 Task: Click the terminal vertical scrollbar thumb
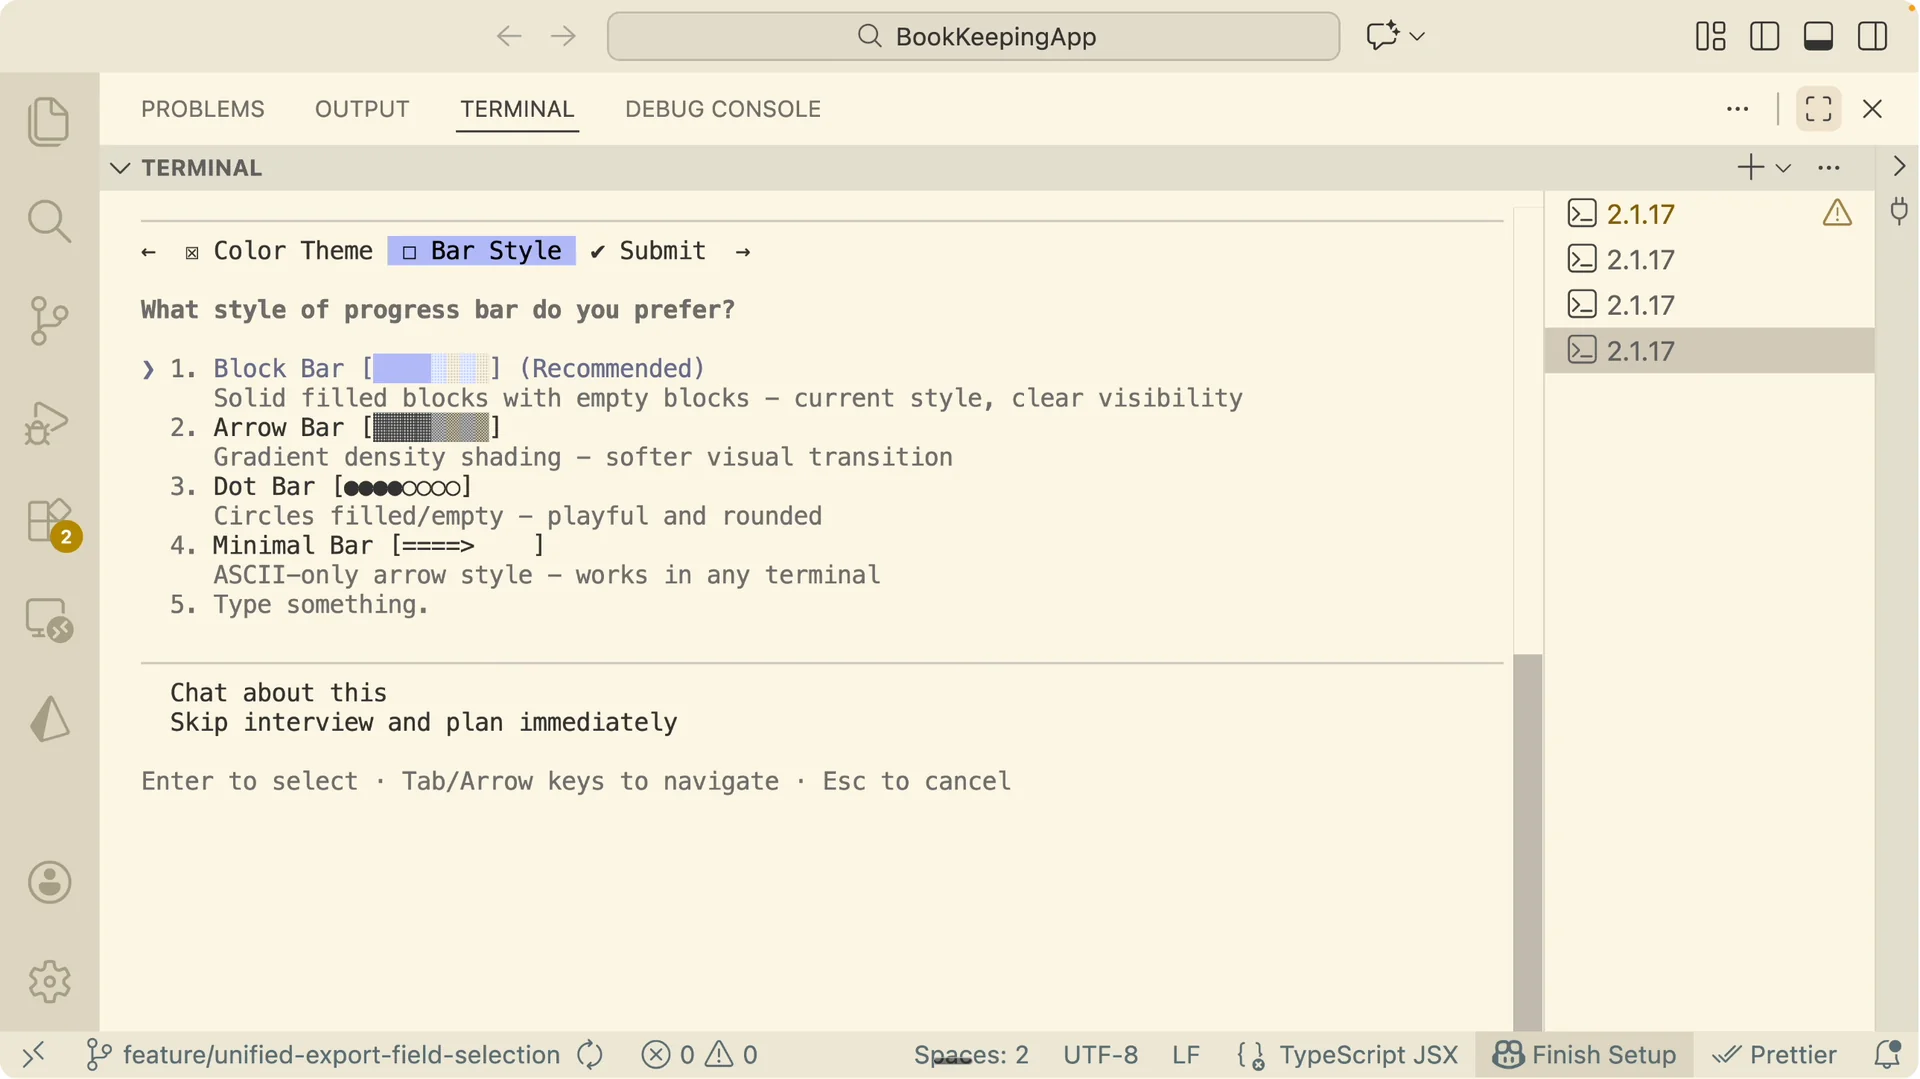click(x=1527, y=842)
